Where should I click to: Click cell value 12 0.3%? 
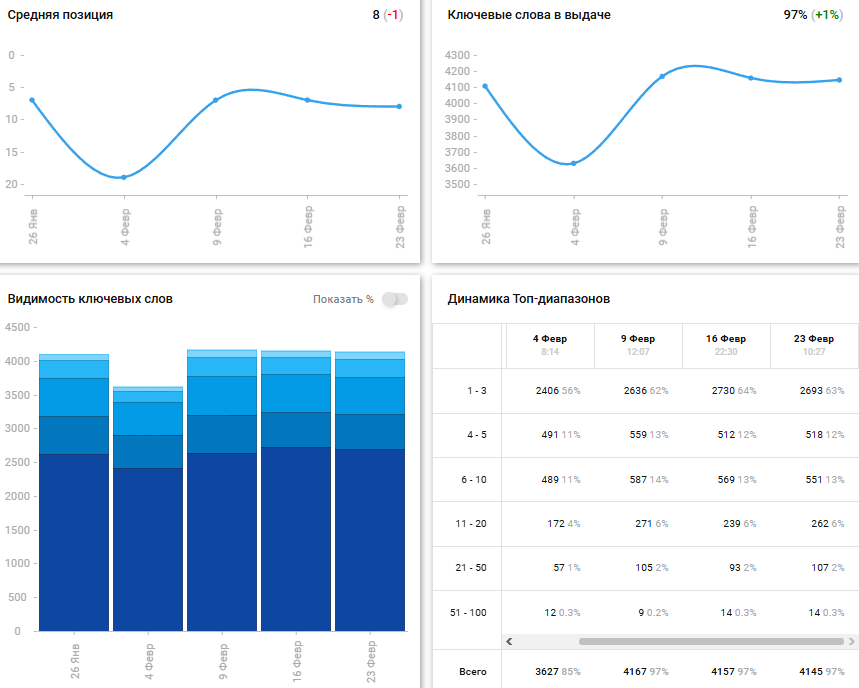pos(563,612)
